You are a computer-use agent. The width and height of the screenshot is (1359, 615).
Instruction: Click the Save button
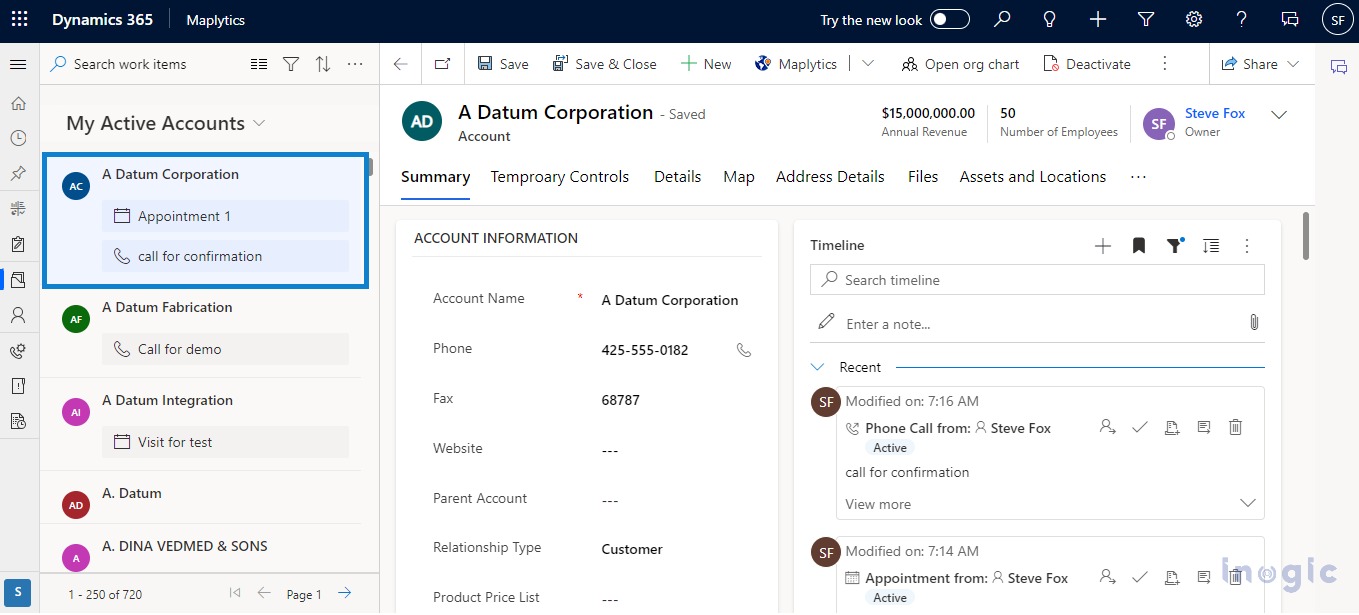coord(503,64)
